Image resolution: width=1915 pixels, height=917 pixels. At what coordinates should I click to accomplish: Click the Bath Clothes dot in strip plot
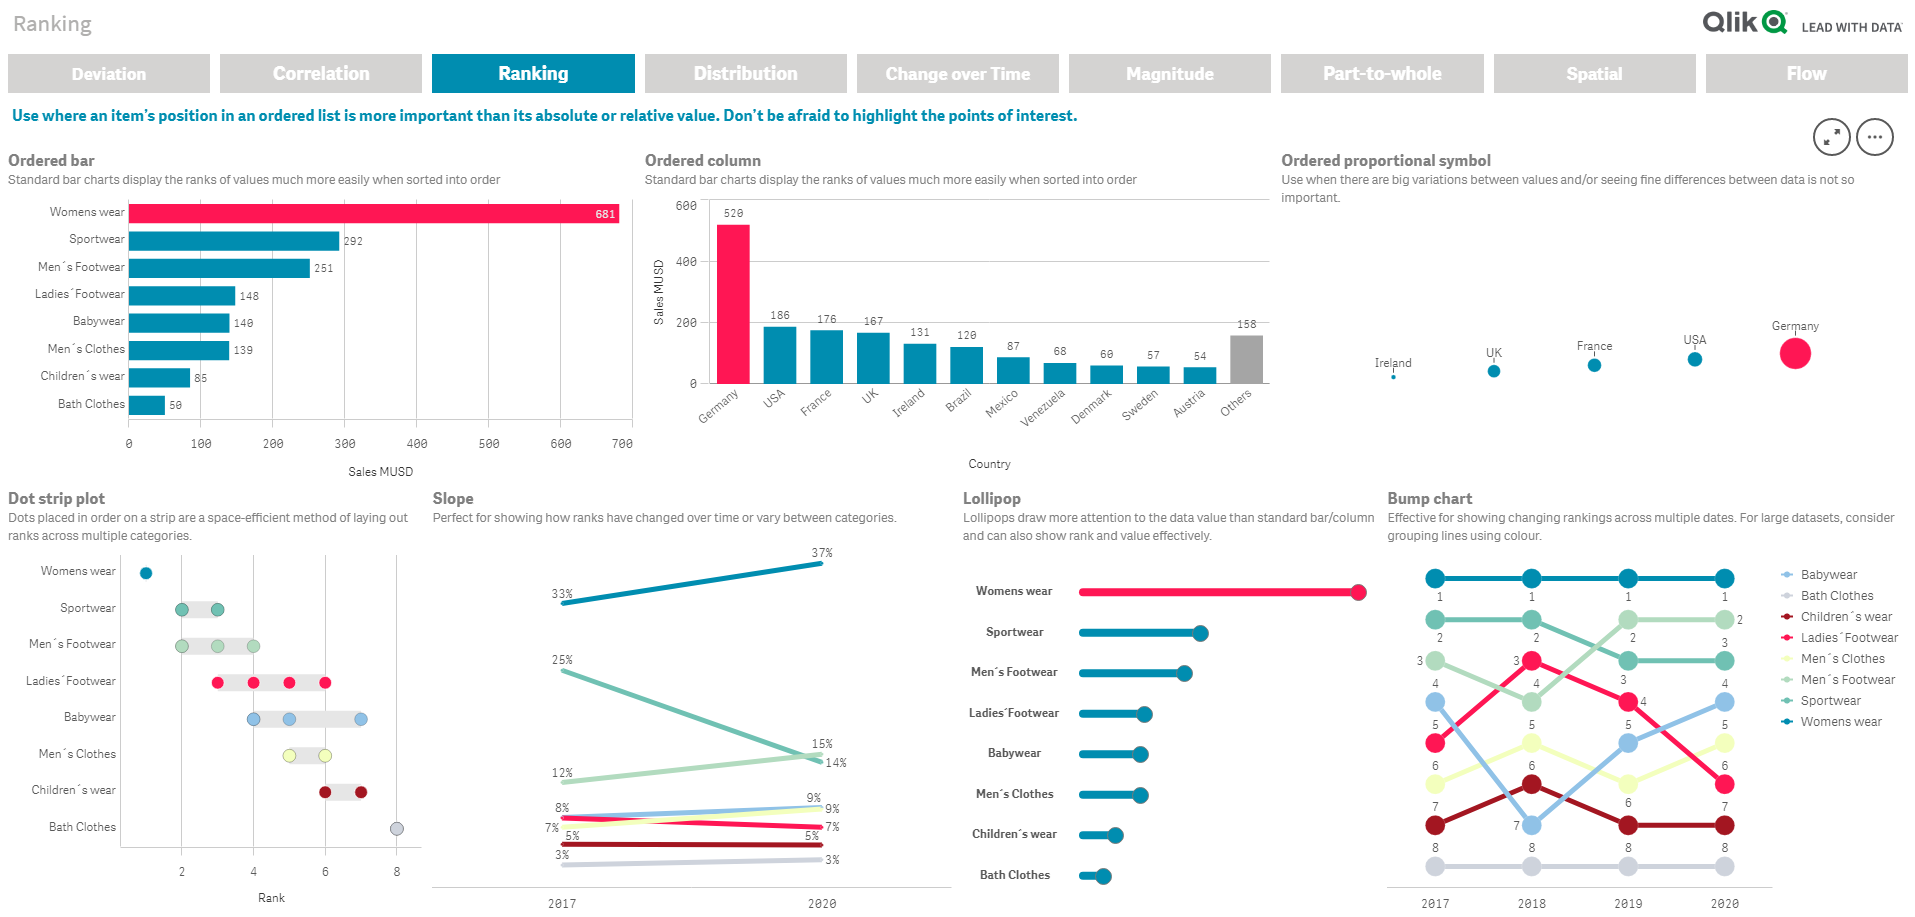tap(397, 827)
